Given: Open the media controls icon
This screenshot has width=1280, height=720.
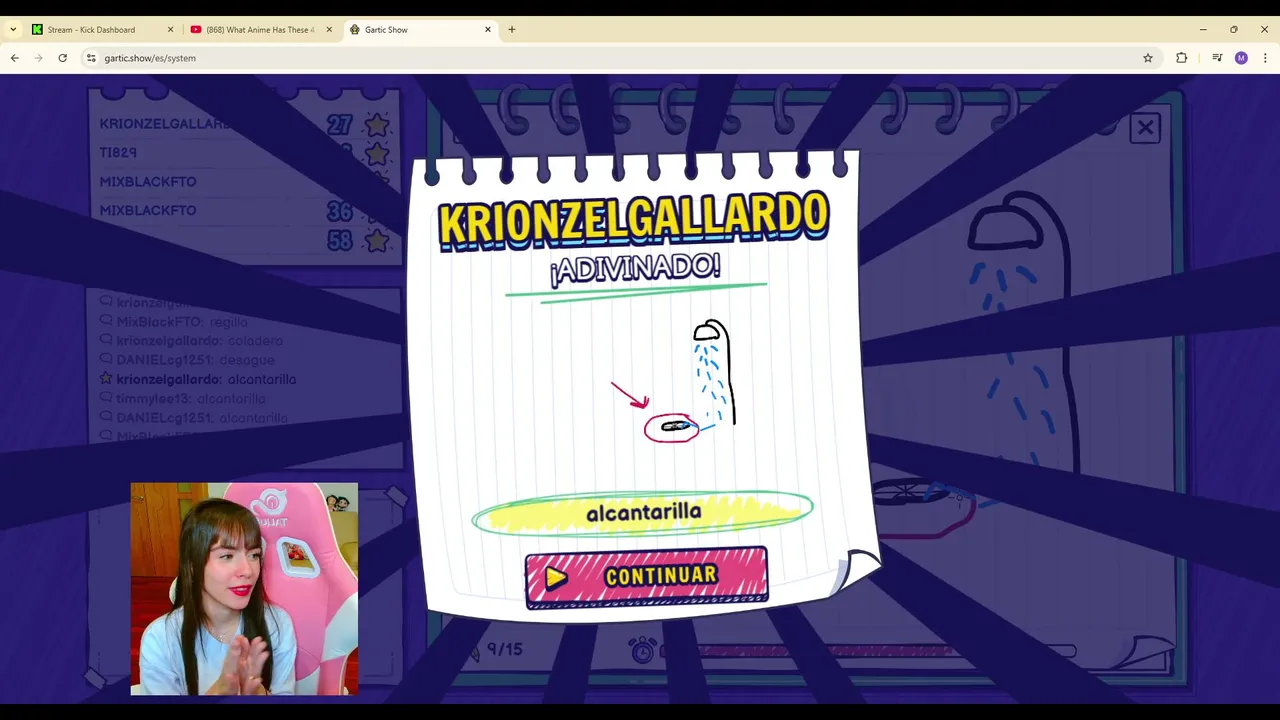Looking at the screenshot, I should tap(1217, 58).
